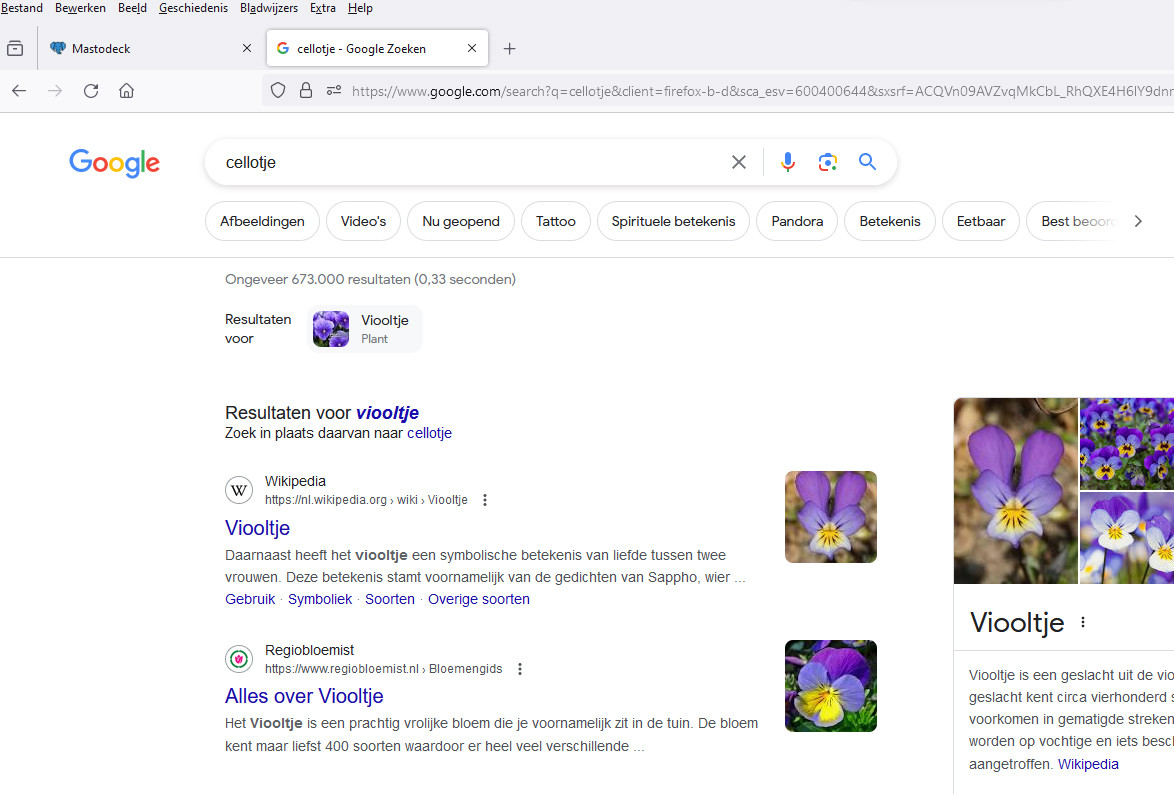The height and width of the screenshot is (794, 1174).
Task: Search instead for cellotje link
Action: pos(429,433)
